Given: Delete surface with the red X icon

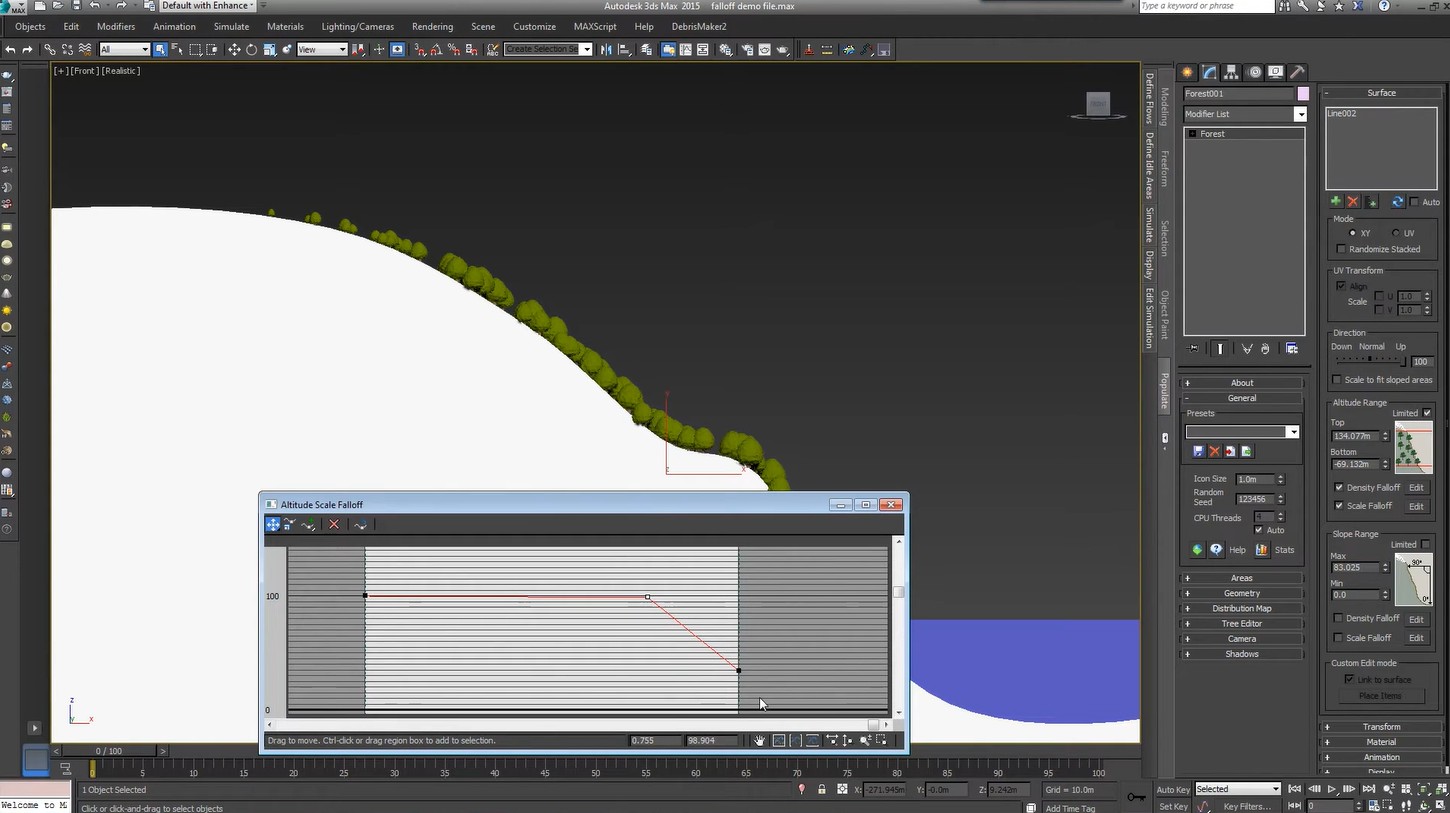Looking at the screenshot, I should tap(1353, 202).
